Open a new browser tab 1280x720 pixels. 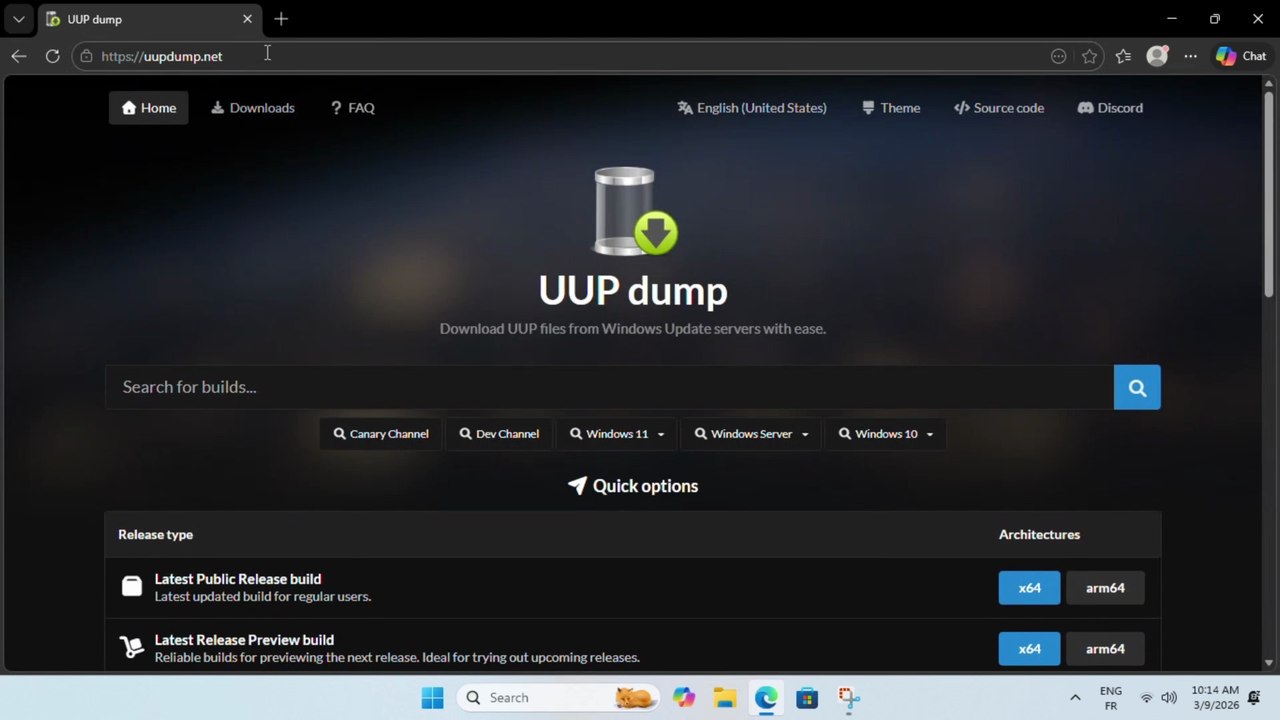click(281, 19)
